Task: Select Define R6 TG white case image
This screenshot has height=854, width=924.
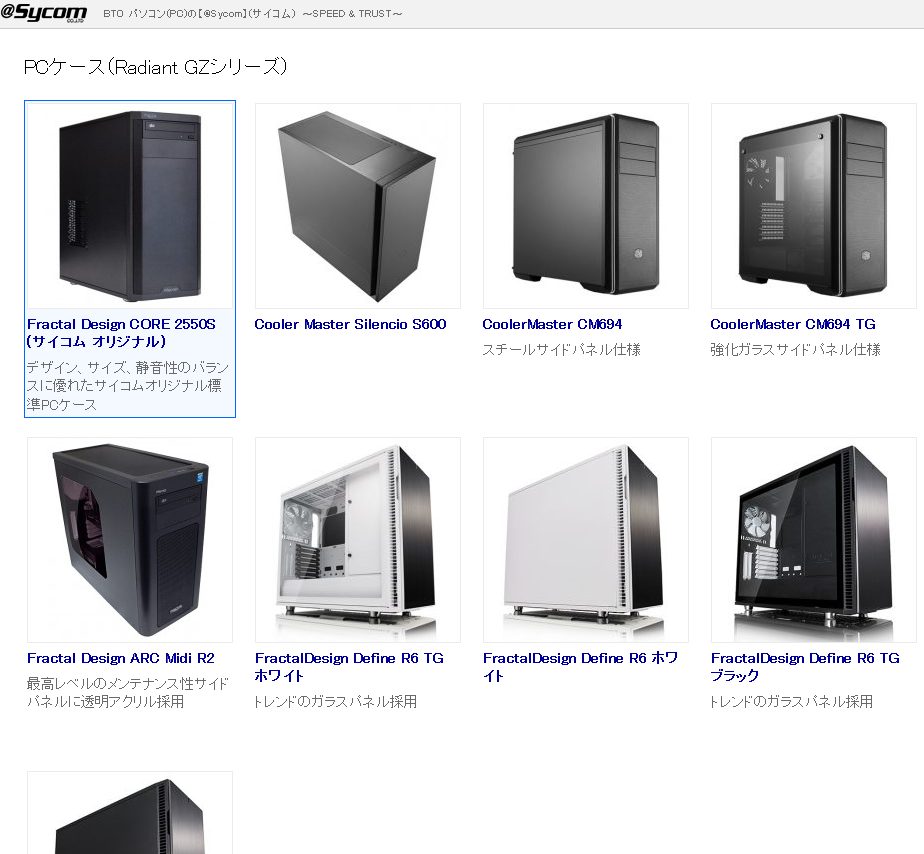Action: (x=358, y=540)
